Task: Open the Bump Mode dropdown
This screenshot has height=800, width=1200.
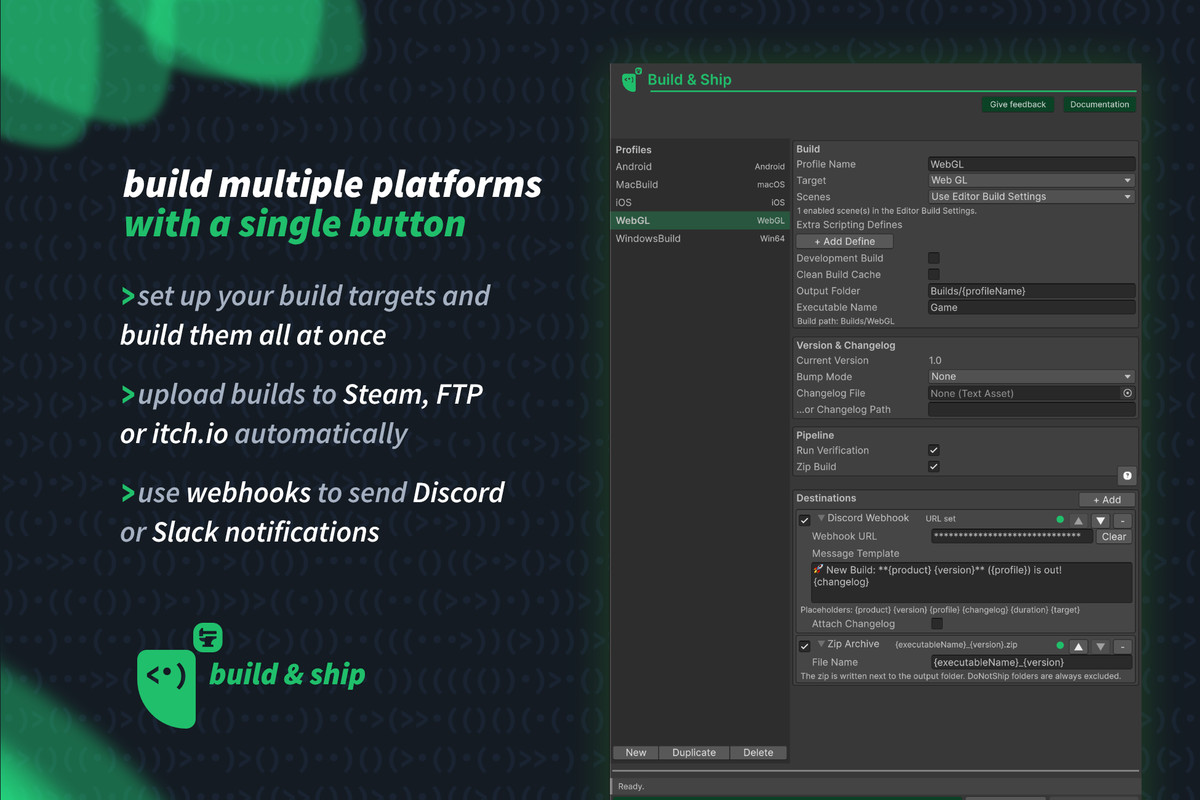Action: click(x=1032, y=377)
